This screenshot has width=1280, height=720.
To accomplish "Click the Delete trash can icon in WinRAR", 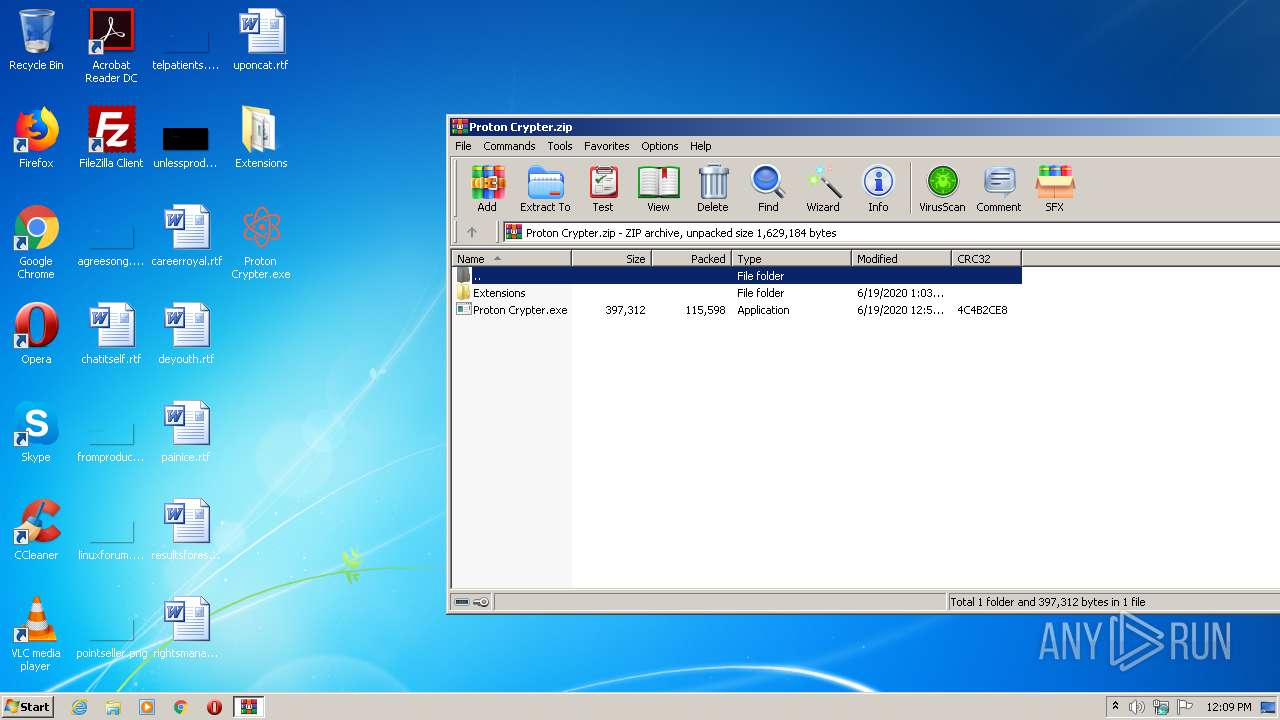I will click(x=713, y=189).
